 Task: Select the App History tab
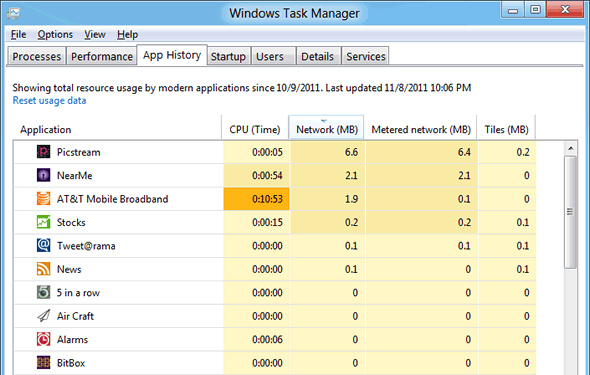pos(172,55)
